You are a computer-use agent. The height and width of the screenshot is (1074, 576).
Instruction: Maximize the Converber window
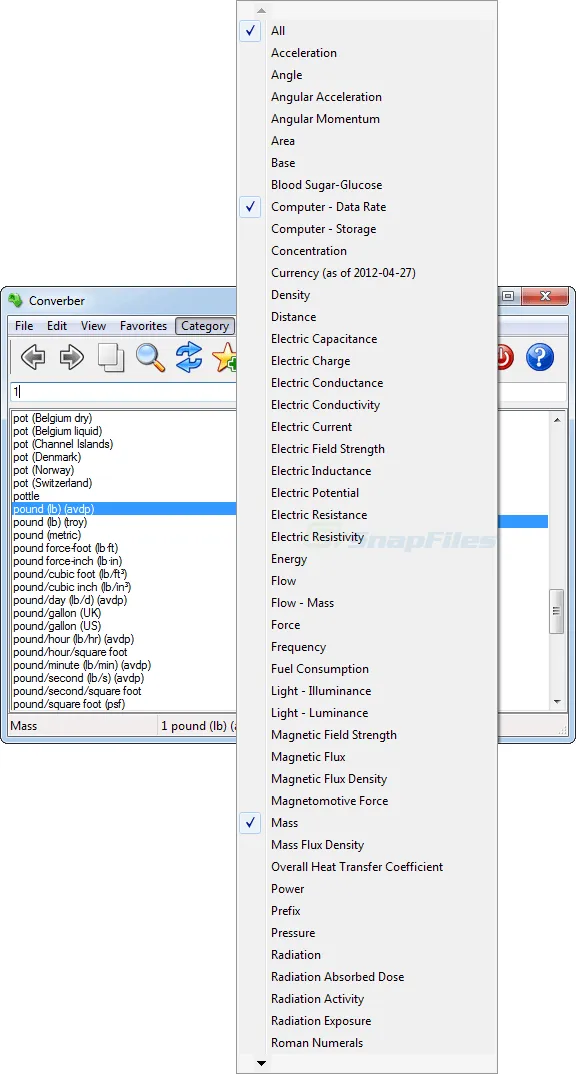(508, 297)
